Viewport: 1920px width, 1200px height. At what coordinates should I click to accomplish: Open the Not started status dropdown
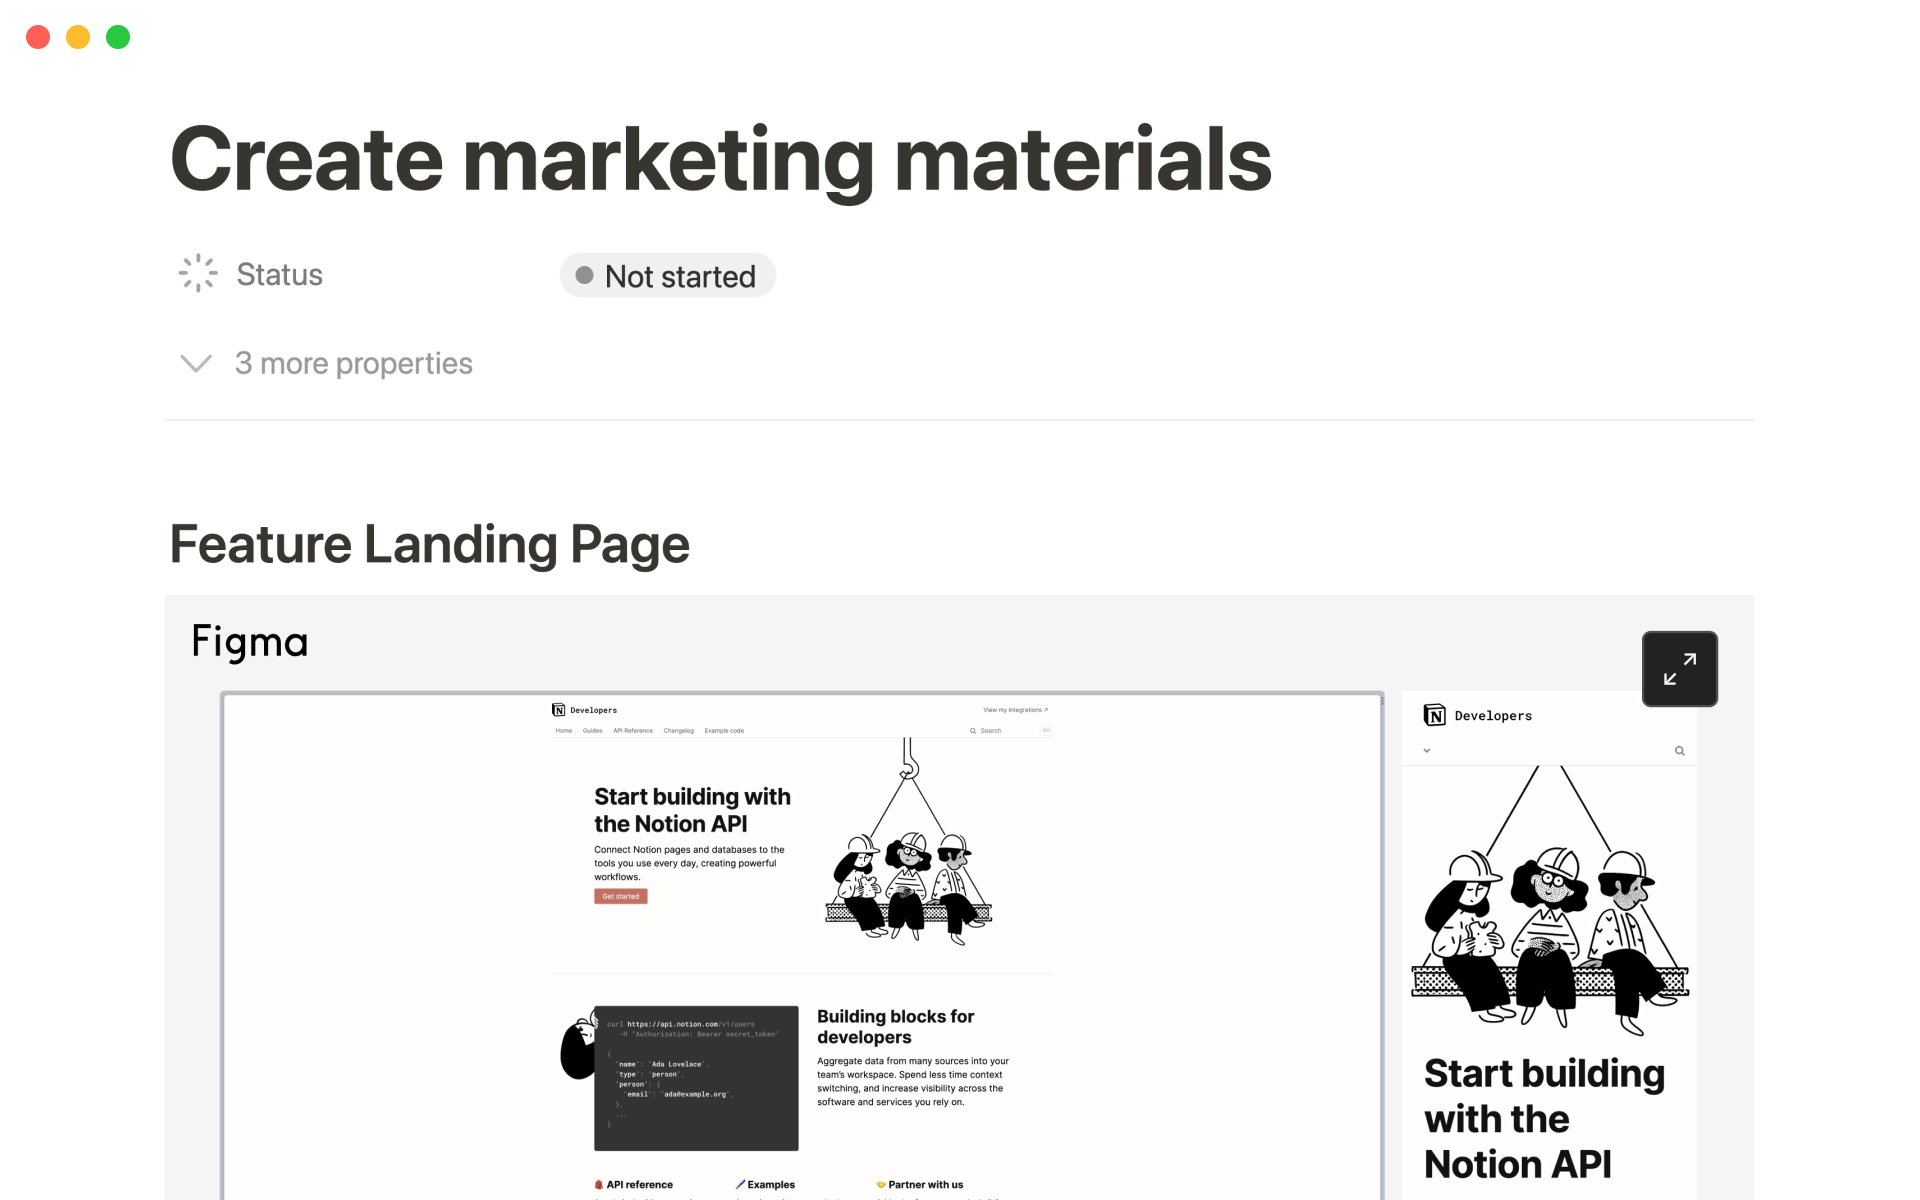pos(668,276)
